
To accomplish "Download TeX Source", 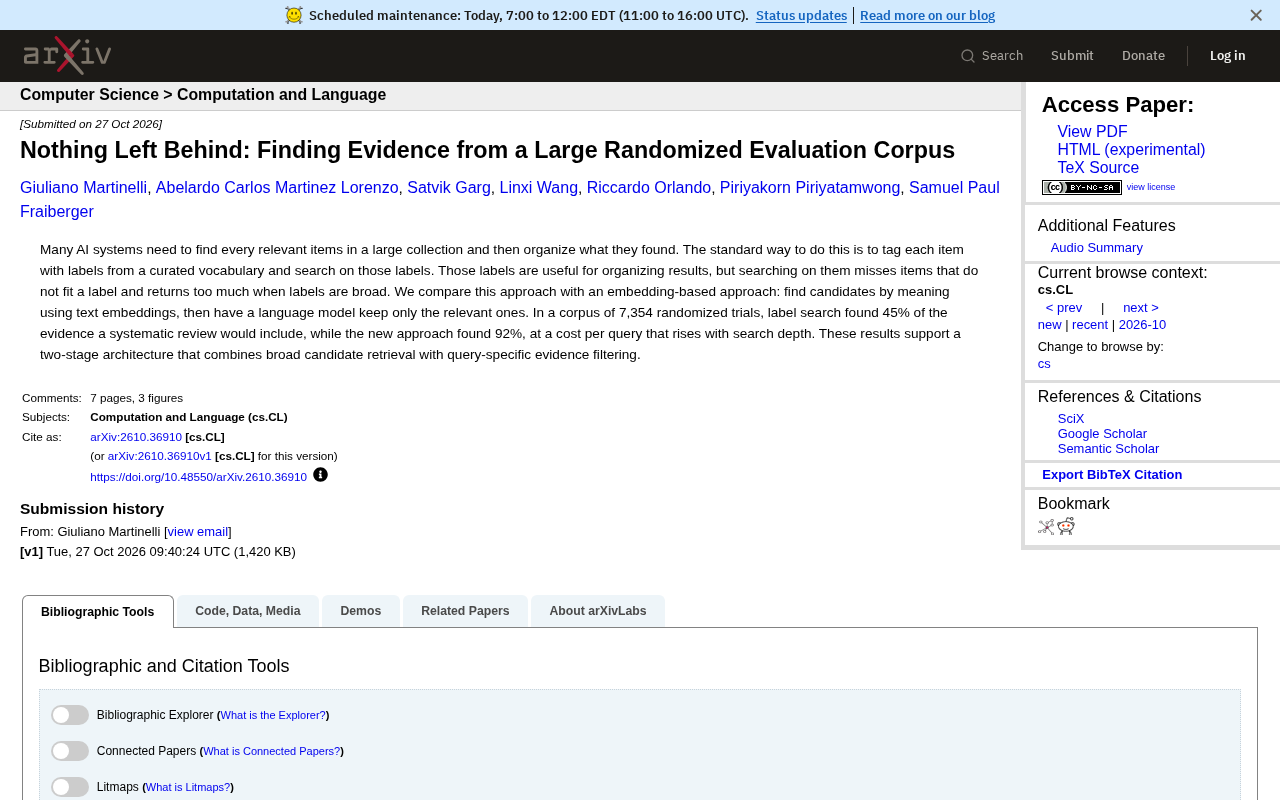I will [1098, 168].
